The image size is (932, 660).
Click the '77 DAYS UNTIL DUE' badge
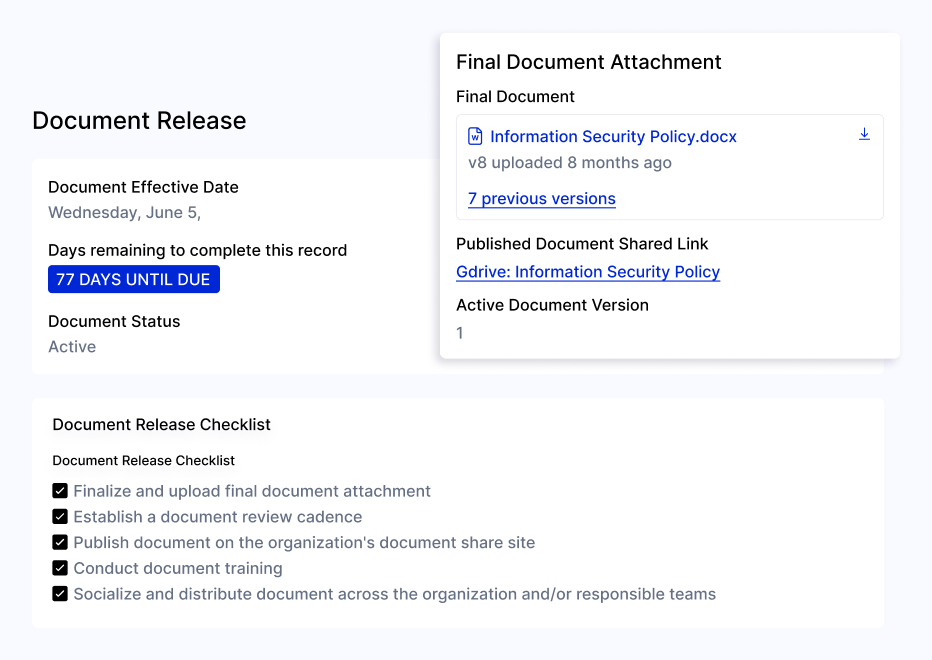tap(134, 280)
